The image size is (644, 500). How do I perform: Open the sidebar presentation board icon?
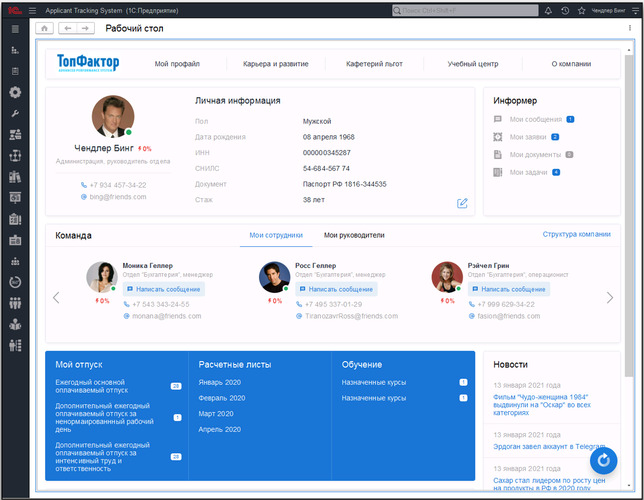(x=15, y=198)
